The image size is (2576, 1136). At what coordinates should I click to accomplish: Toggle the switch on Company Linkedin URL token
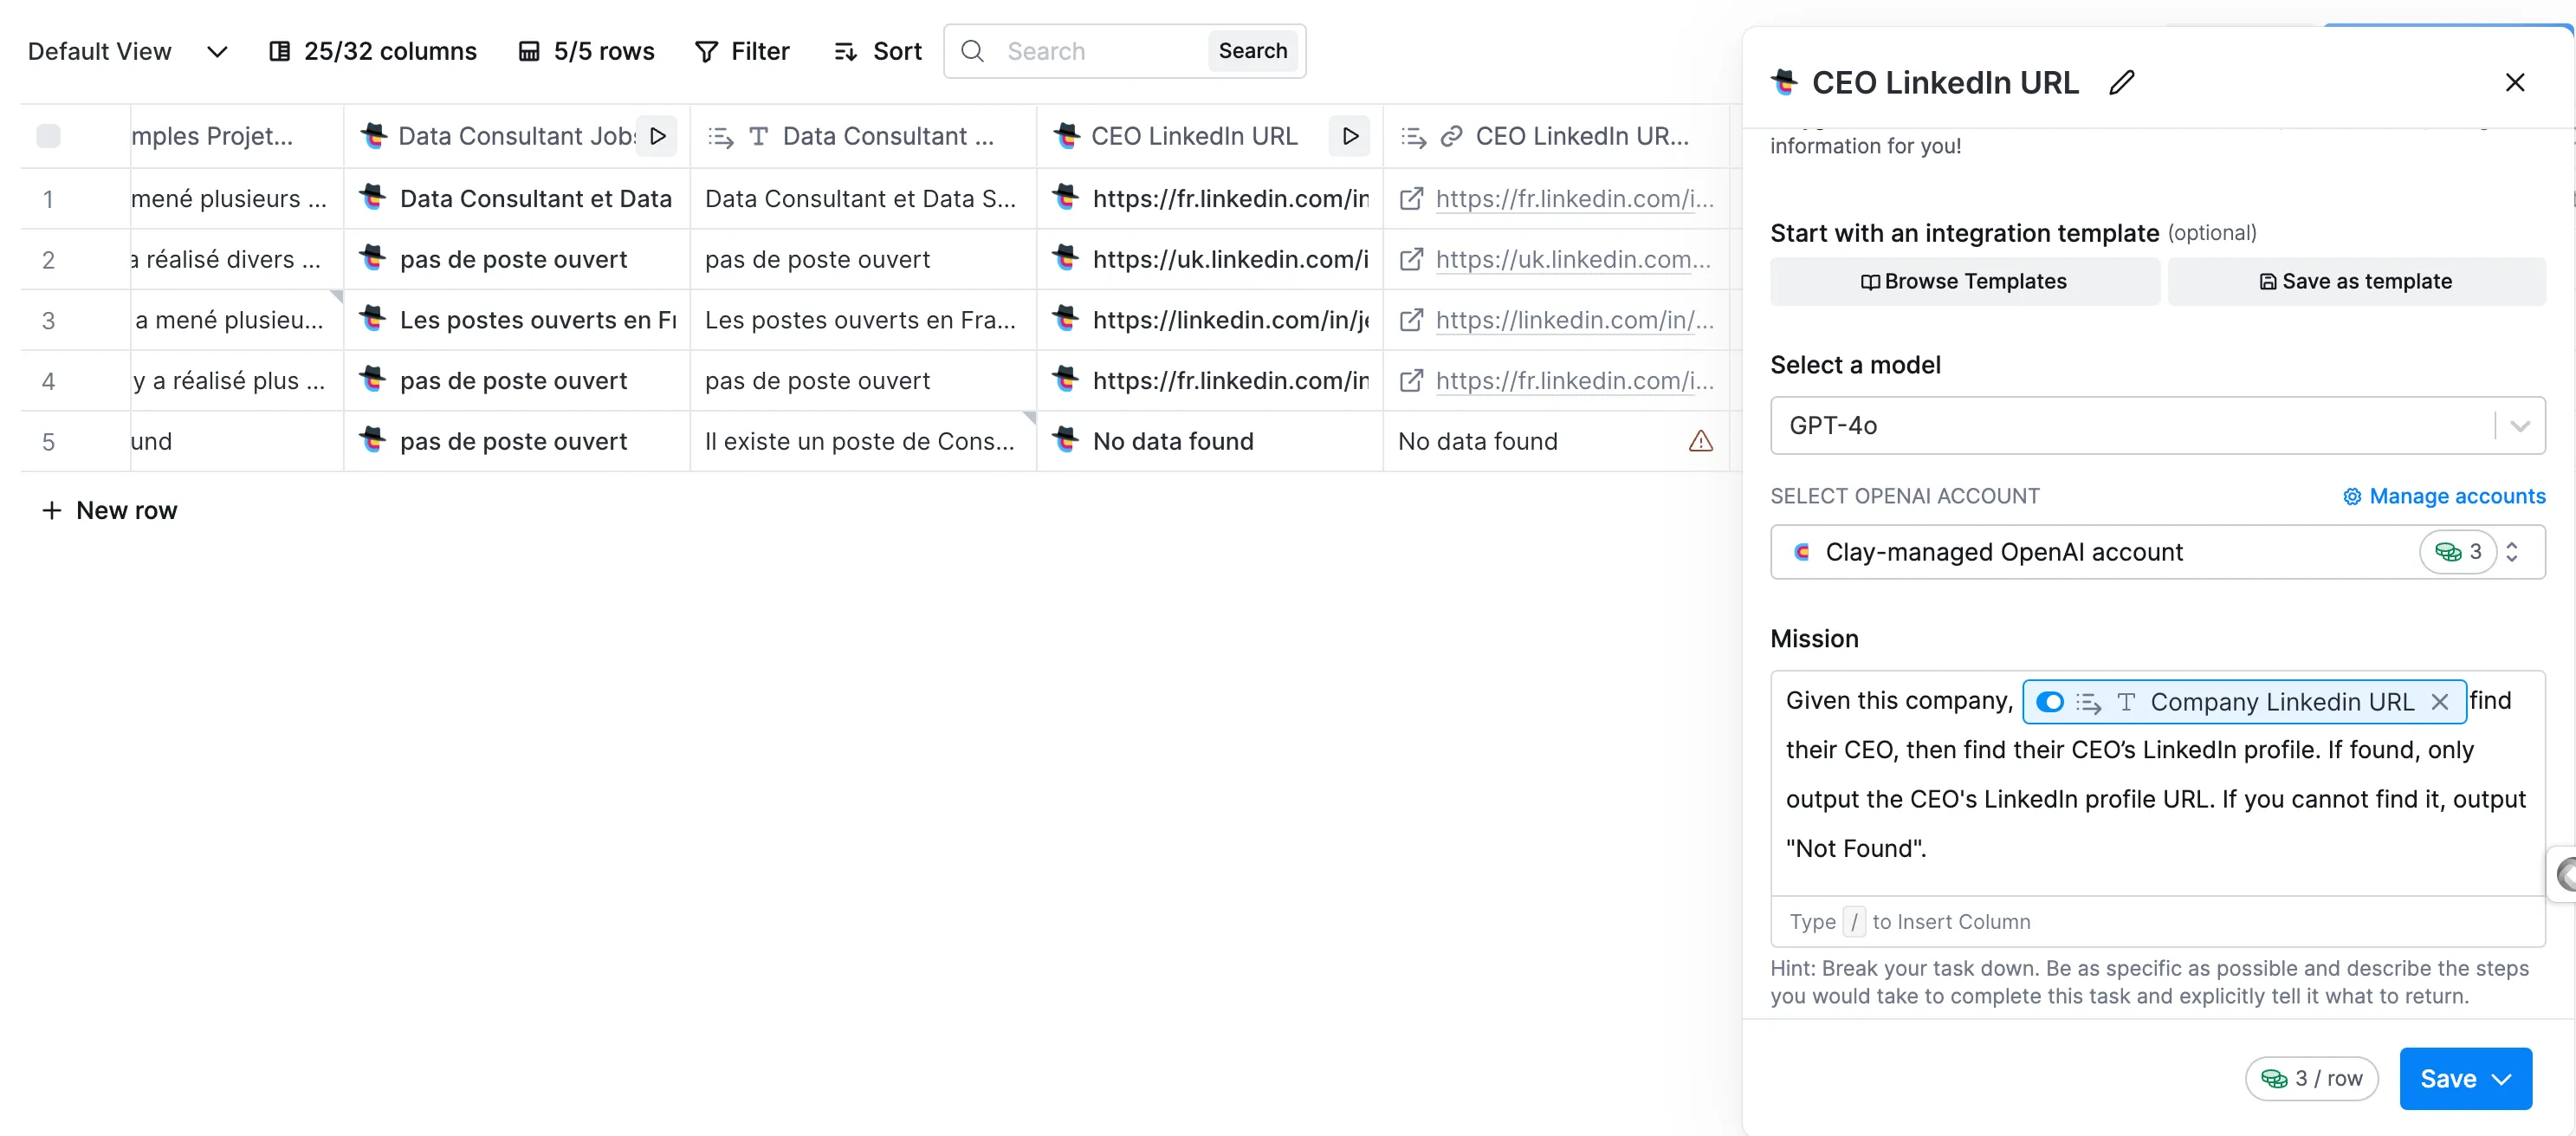[2049, 702]
